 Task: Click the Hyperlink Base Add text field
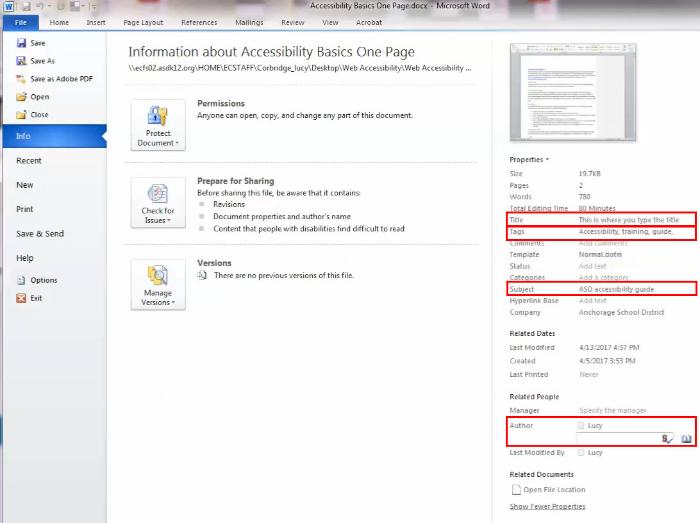click(592, 301)
